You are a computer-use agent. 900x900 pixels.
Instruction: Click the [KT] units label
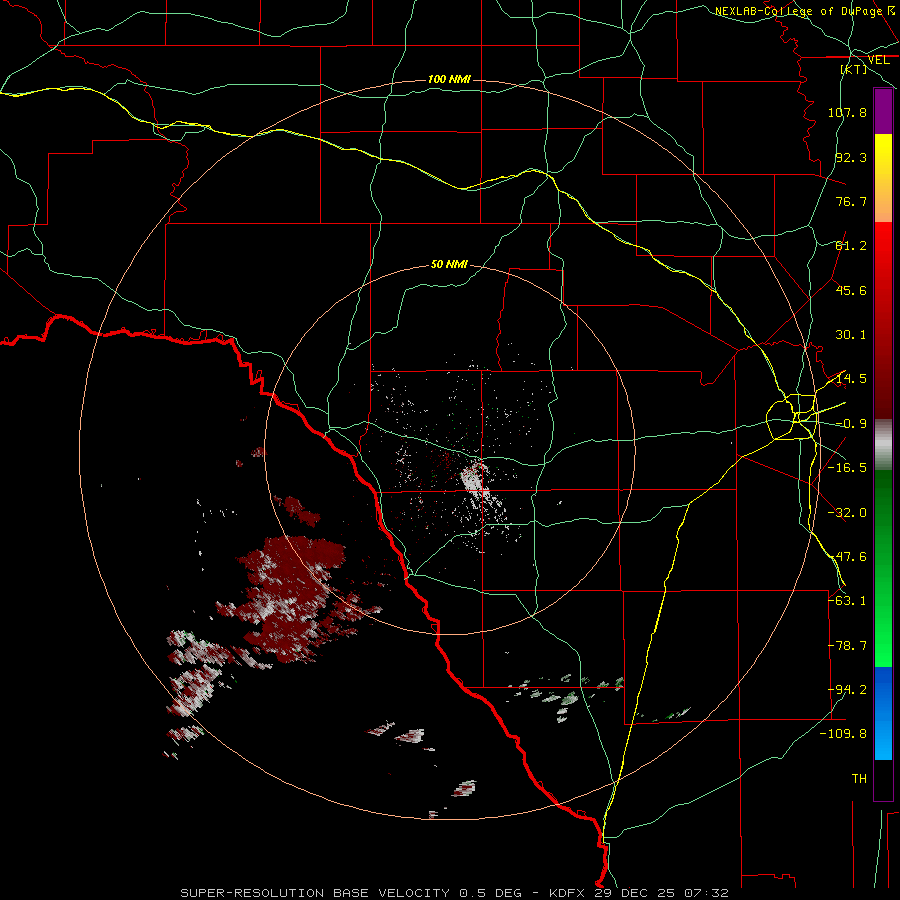pyautogui.click(x=854, y=69)
